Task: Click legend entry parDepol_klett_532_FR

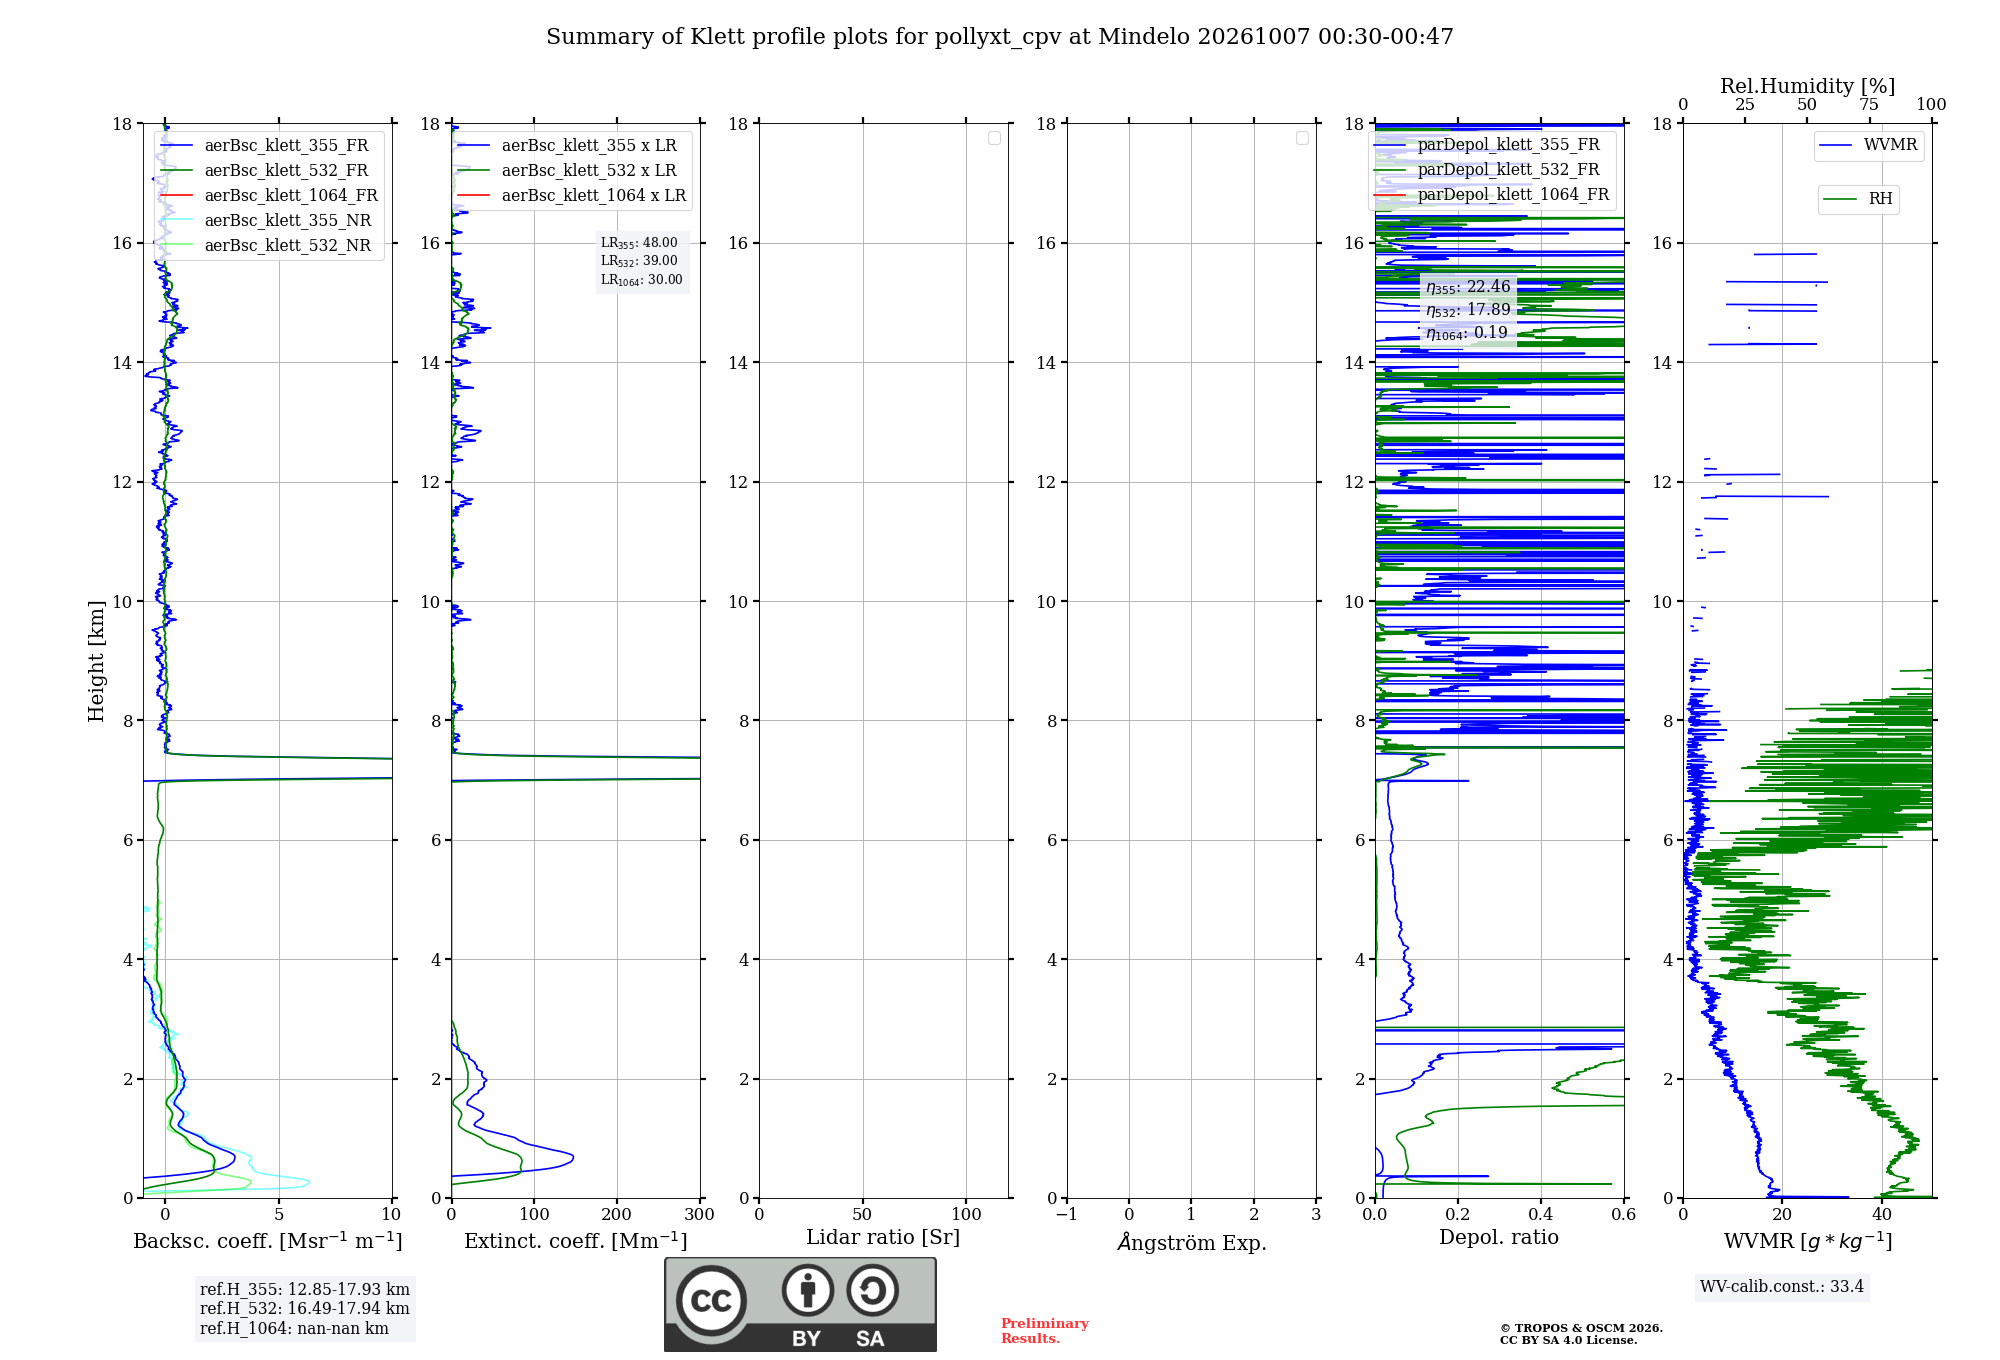Action: coord(1487,170)
